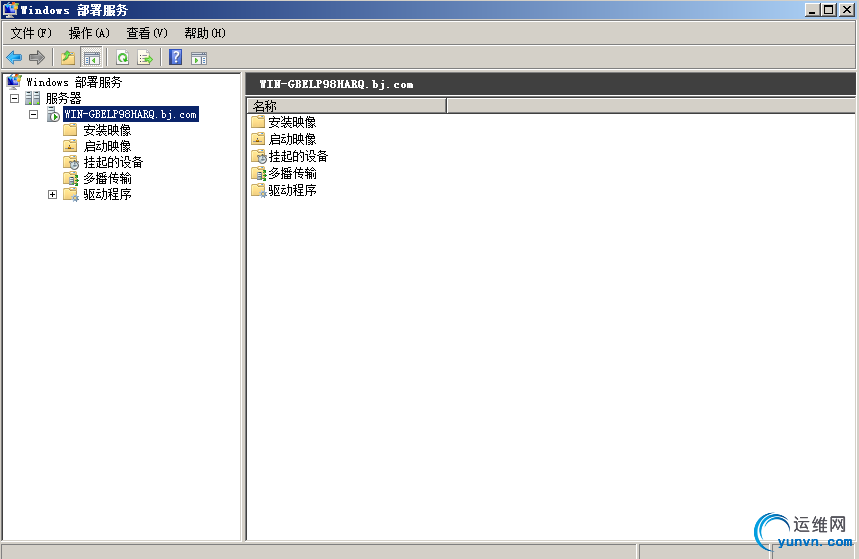859x559 pixels.
Task: Select 启动映像 label in left tree
Action: 107,146
